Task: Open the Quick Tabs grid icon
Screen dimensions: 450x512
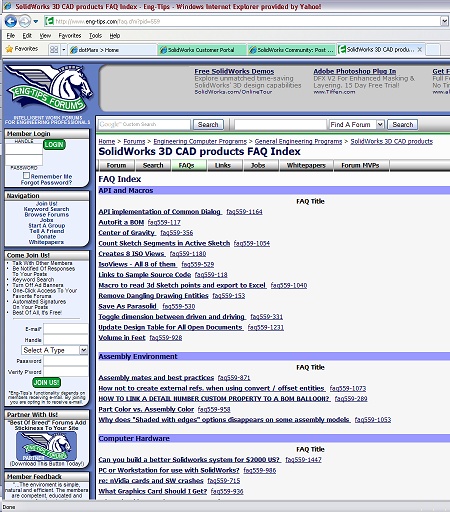Action: click(x=54, y=50)
